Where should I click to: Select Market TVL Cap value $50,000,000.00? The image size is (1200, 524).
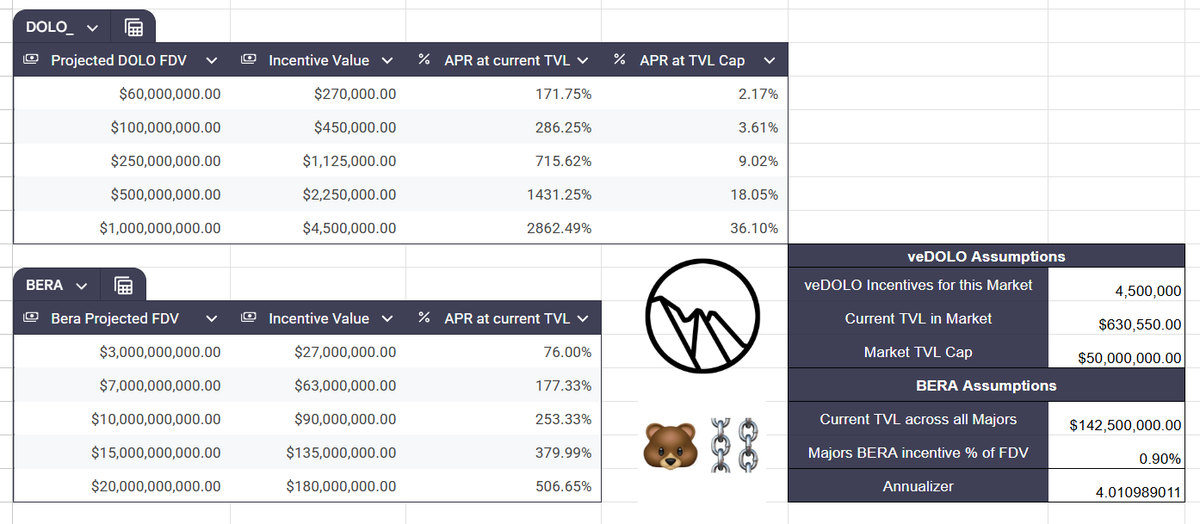(1117, 353)
